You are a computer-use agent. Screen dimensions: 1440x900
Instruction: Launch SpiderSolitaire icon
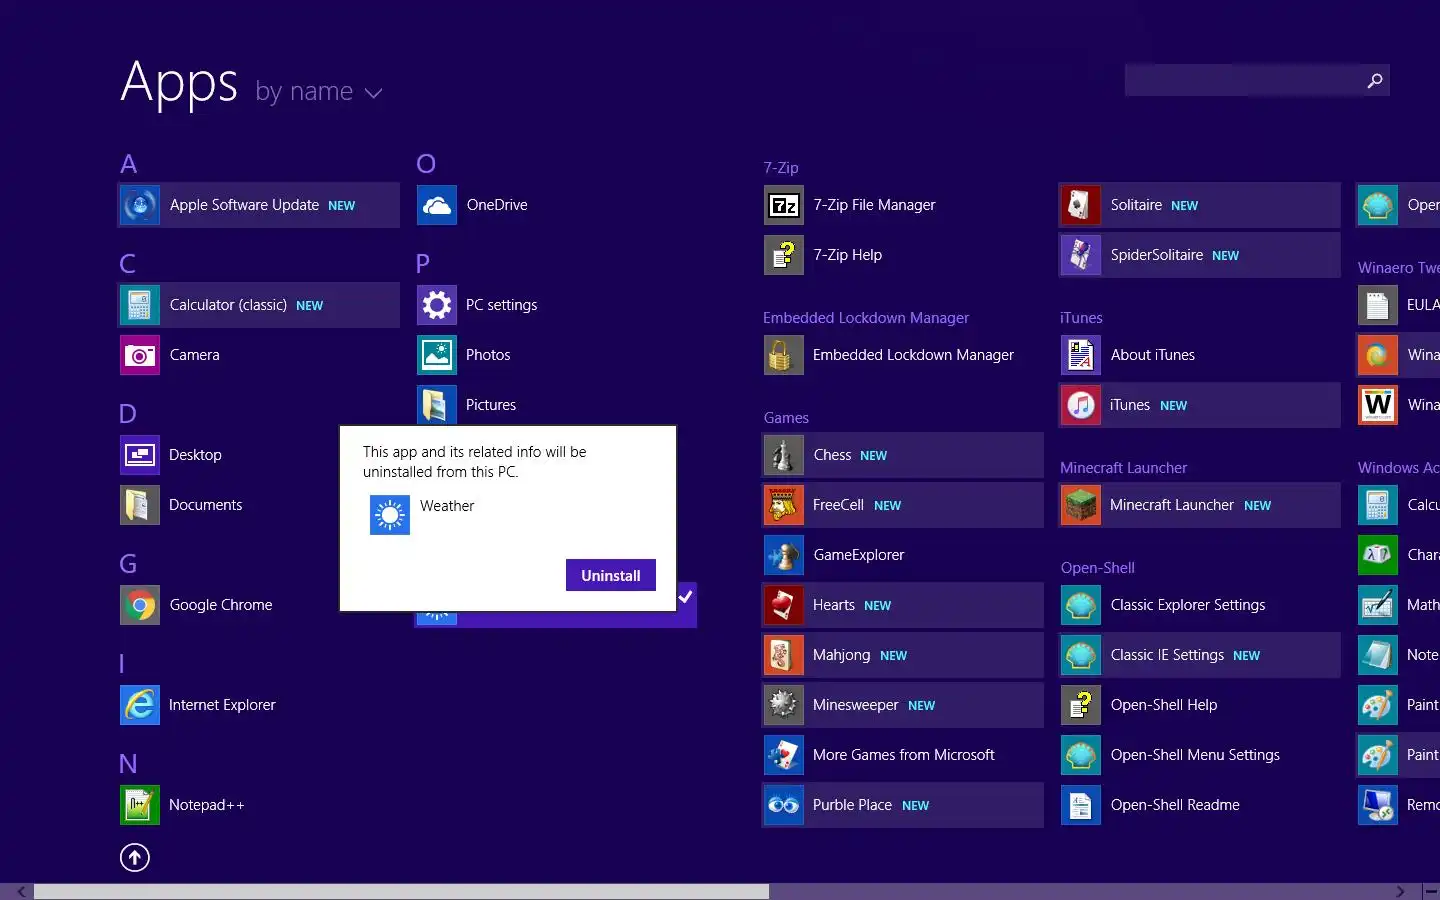(1081, 255)
